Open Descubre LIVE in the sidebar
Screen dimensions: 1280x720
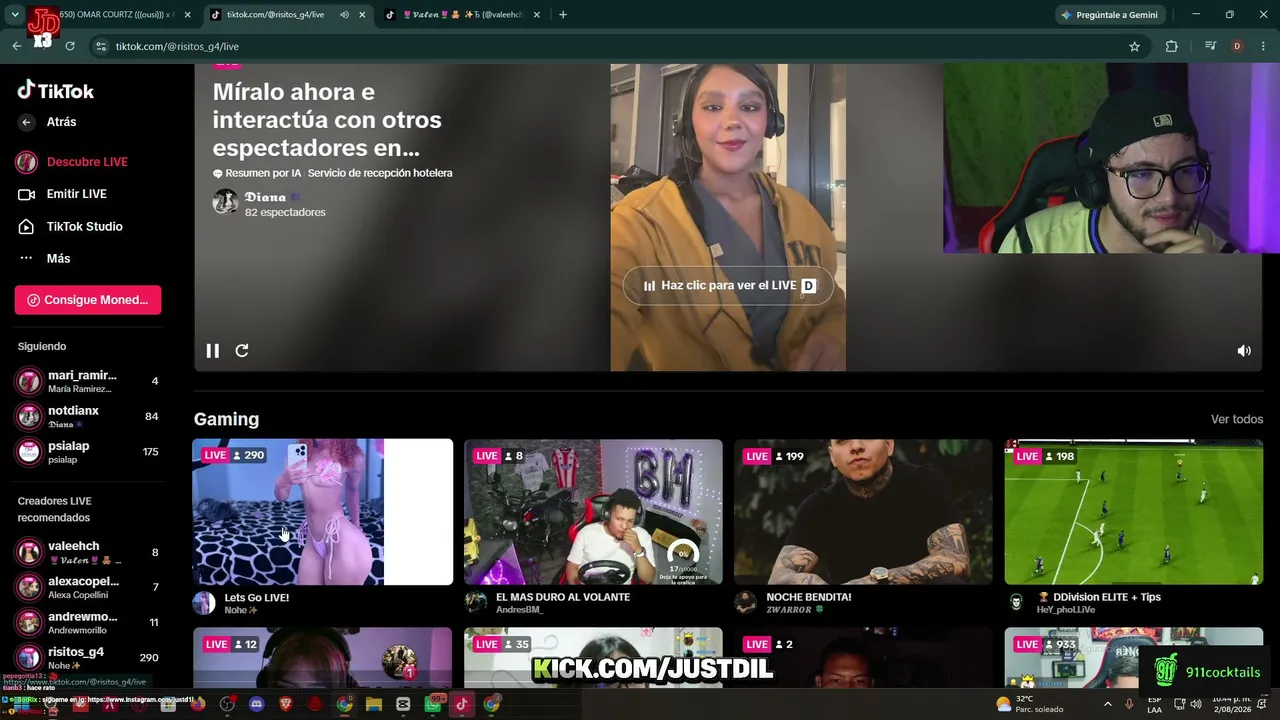click(87, 162)
